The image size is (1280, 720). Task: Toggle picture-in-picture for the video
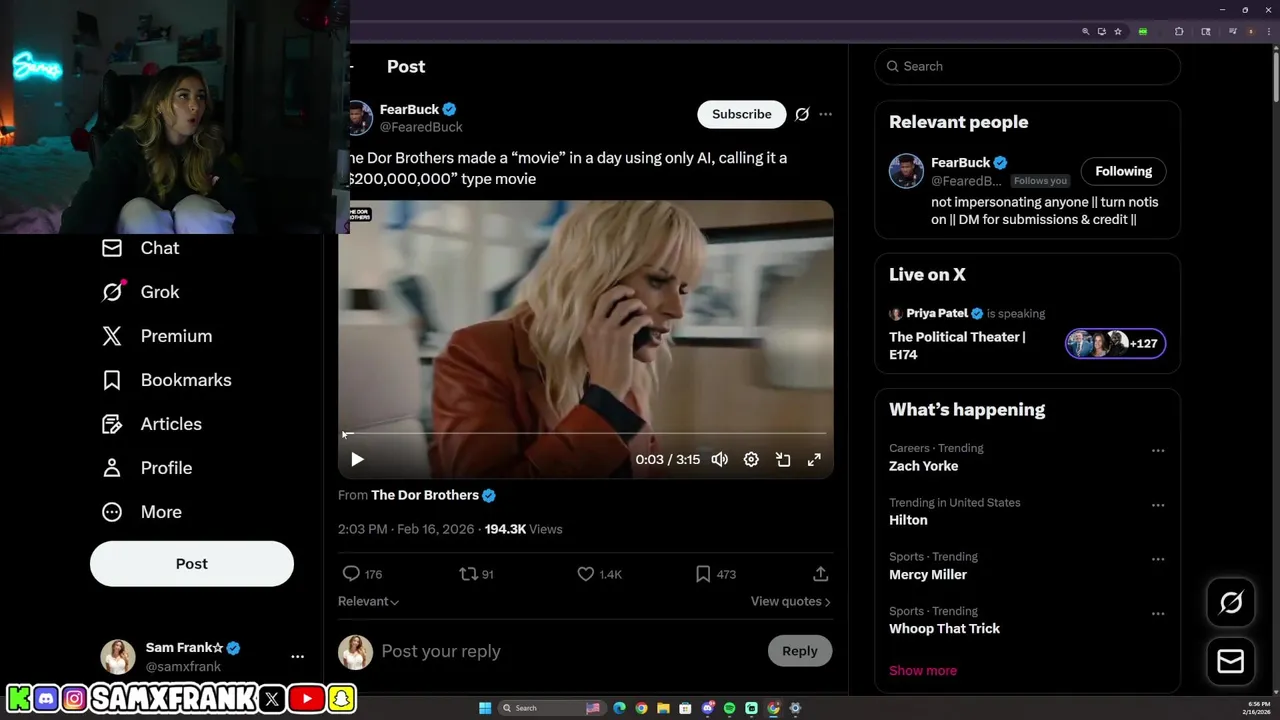coord(783,459)
